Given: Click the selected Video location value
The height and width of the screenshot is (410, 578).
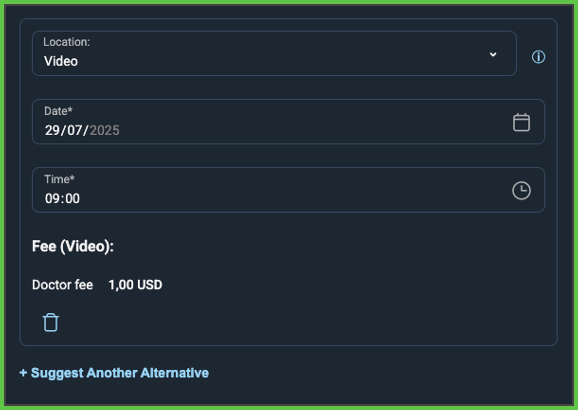Looking at the screenshot, I should (x=61, y=61).
